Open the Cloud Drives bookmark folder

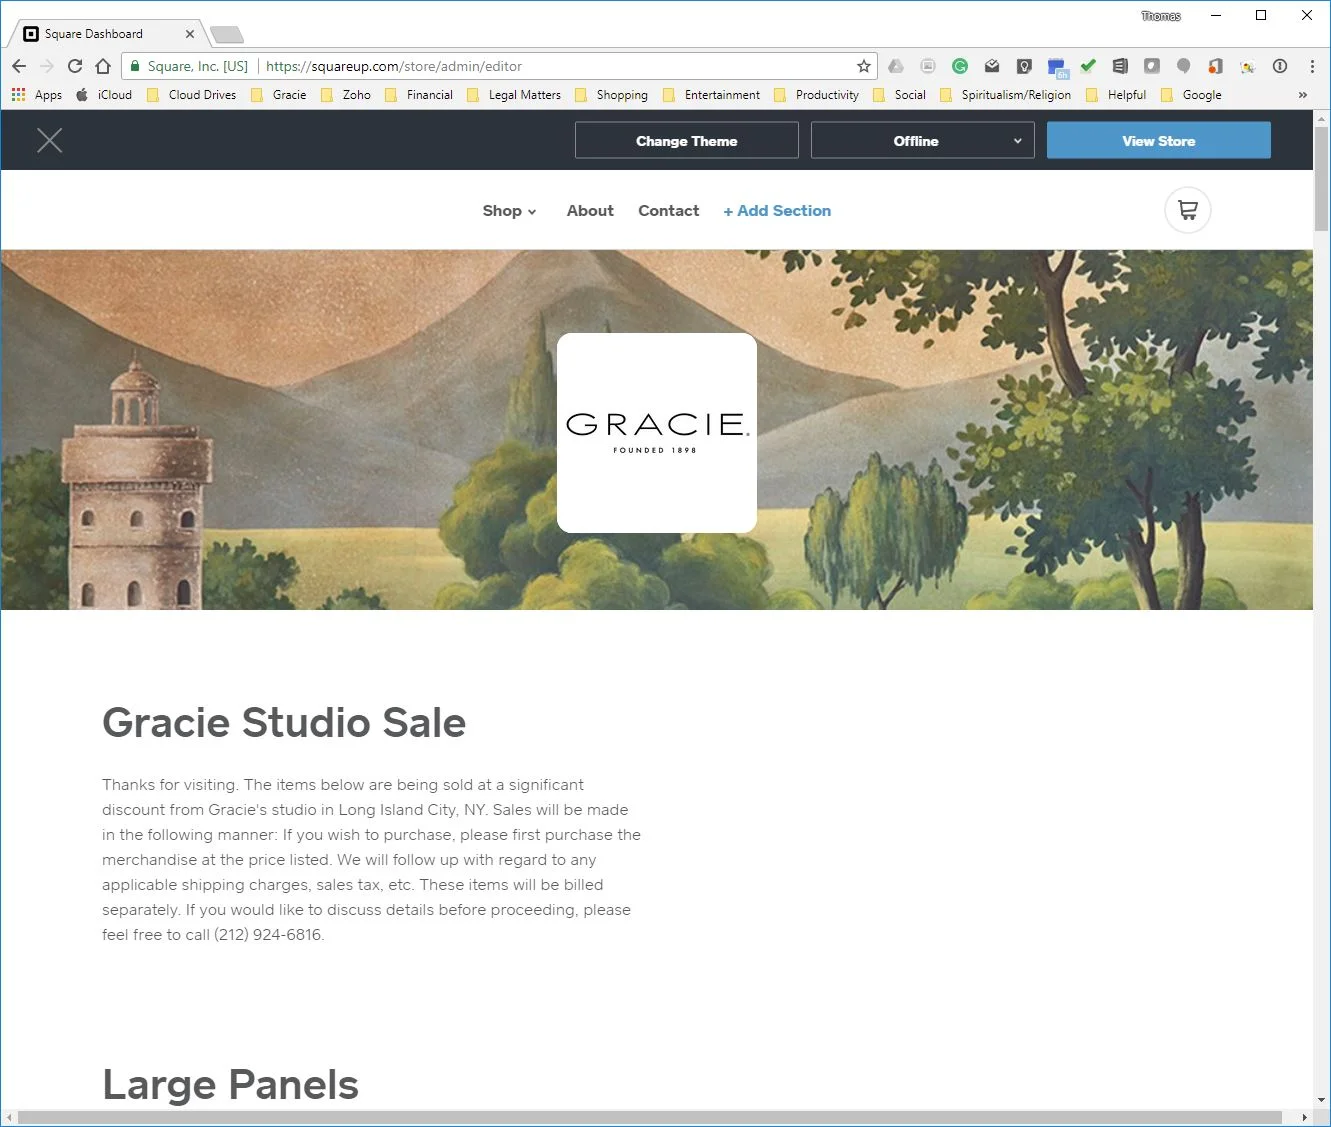pyautogui.click(x=192, y=95)
